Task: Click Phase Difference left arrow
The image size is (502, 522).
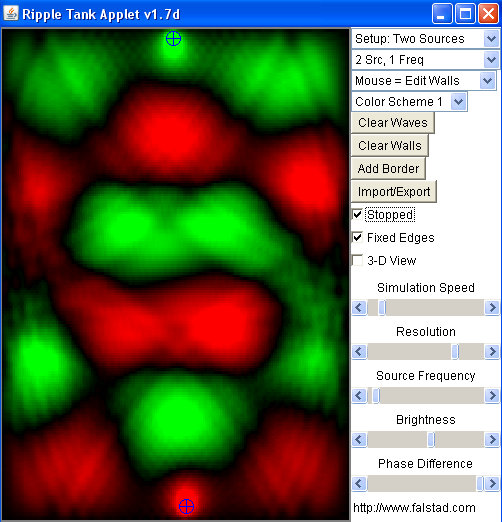Action: (359, 483)
